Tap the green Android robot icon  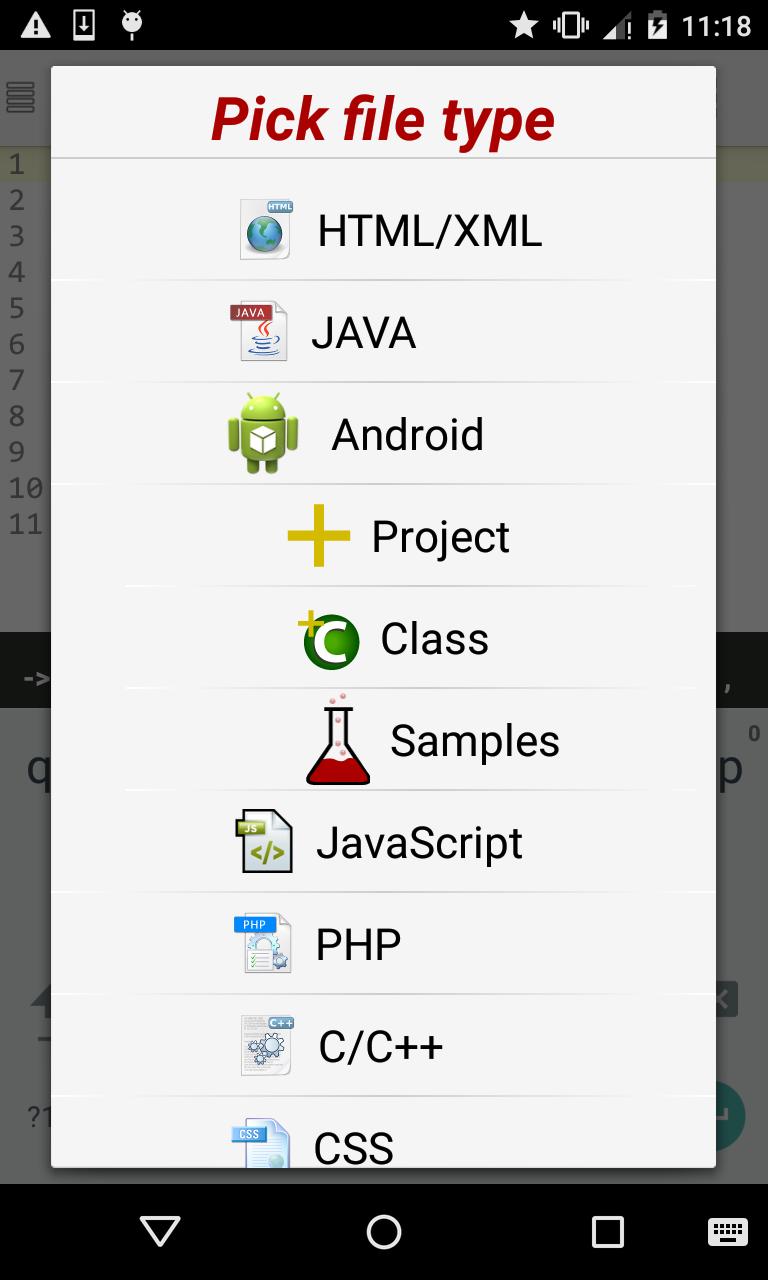[x=263, y=433]
